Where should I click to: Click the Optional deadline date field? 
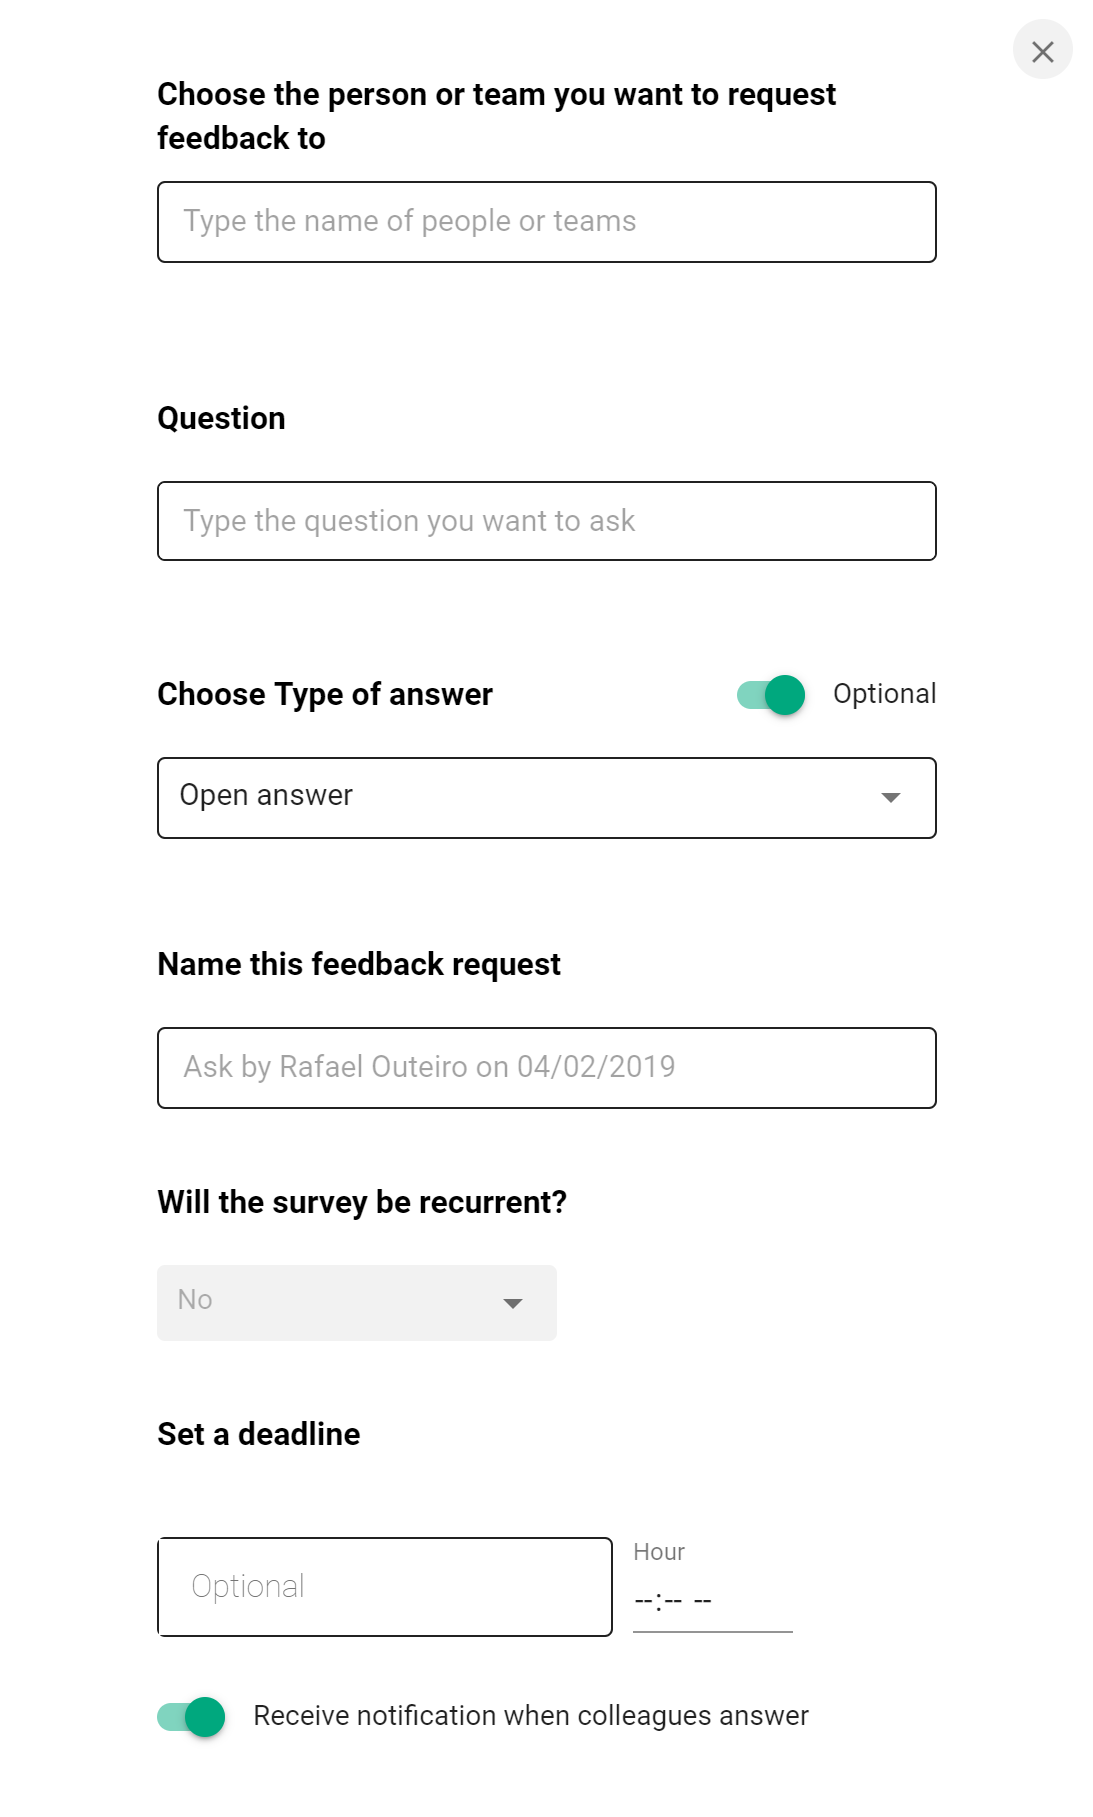tap(384, 1586)
